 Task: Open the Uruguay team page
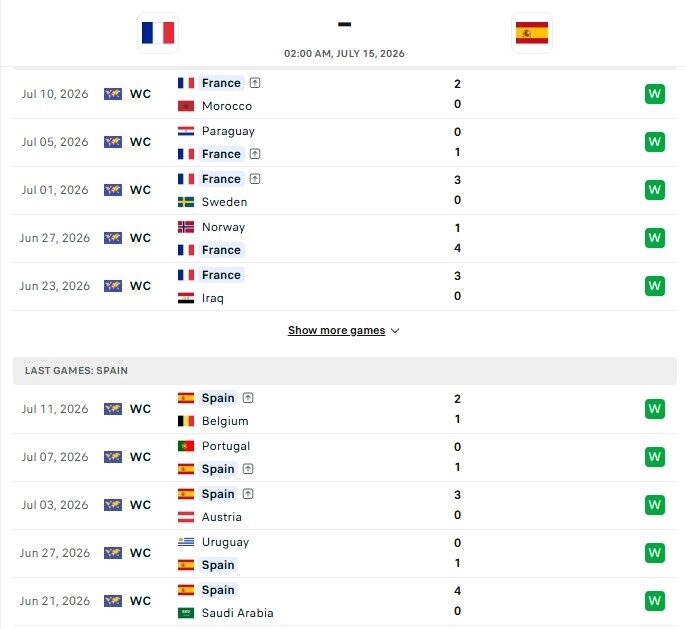[x=225, y=542]
